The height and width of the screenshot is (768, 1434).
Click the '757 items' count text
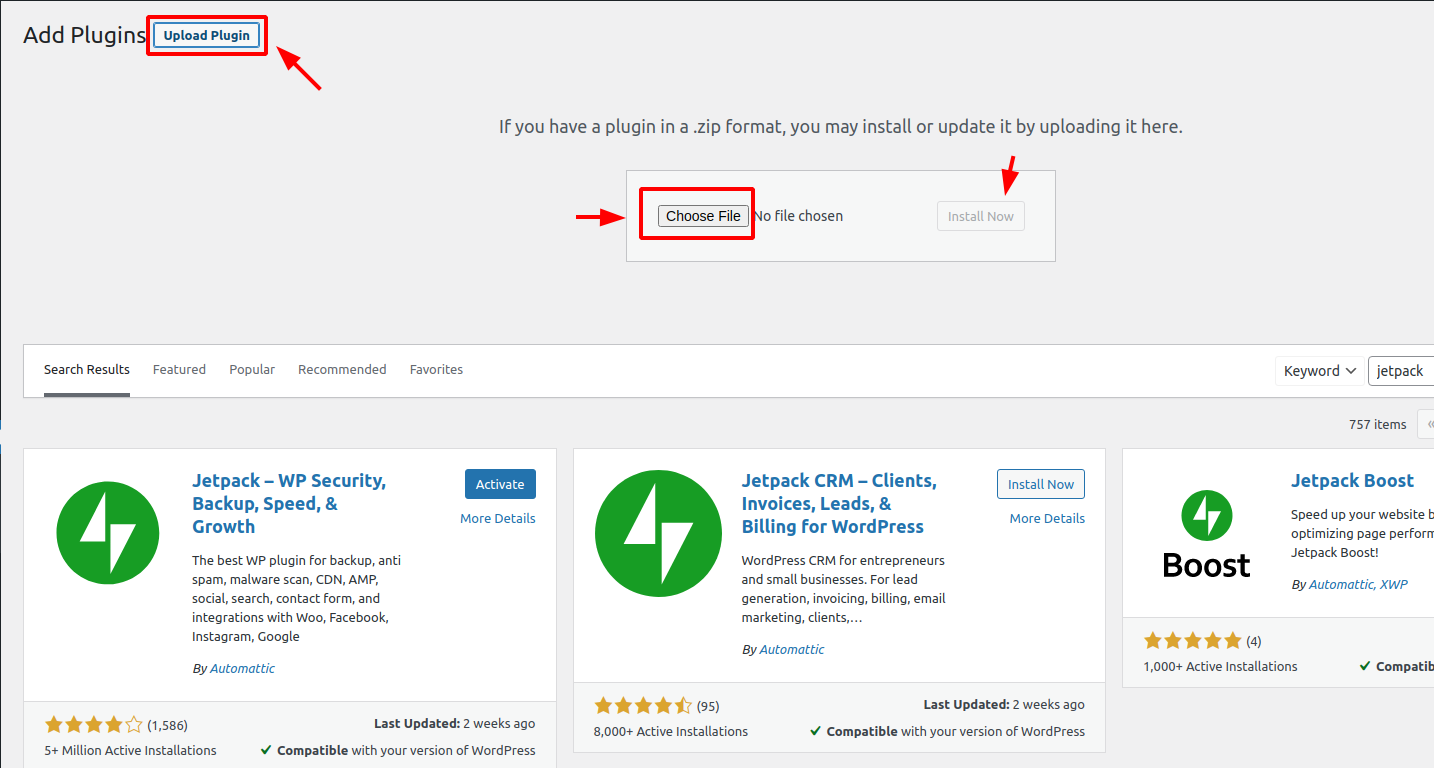click(x=1377, y=424)
